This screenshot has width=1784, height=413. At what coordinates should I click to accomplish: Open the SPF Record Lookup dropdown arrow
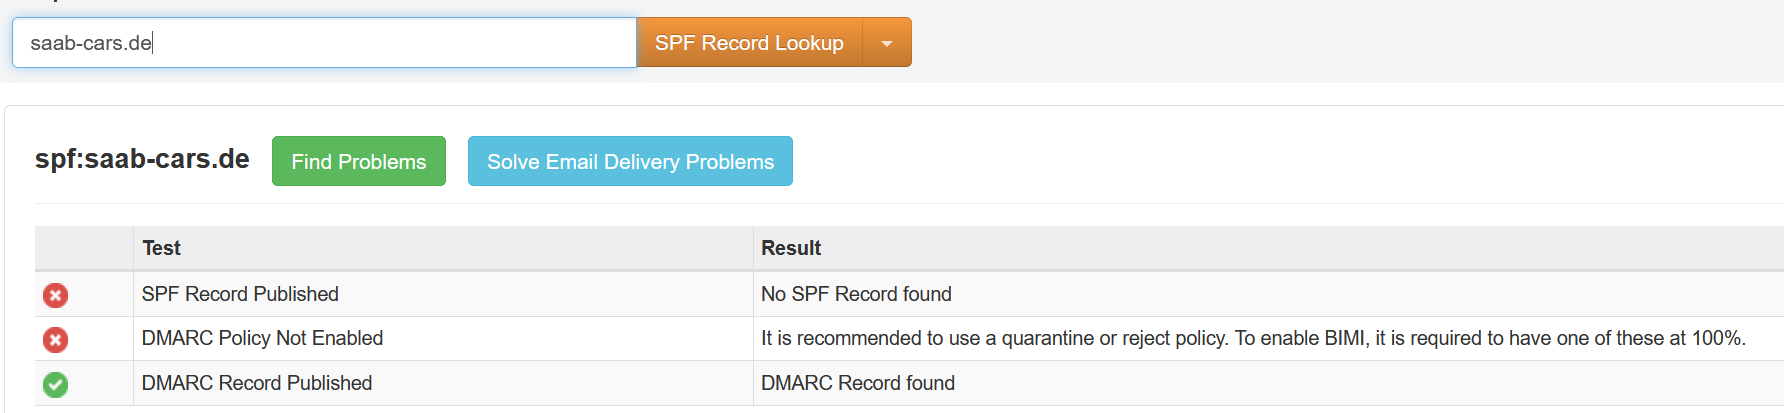click(887, 43)
